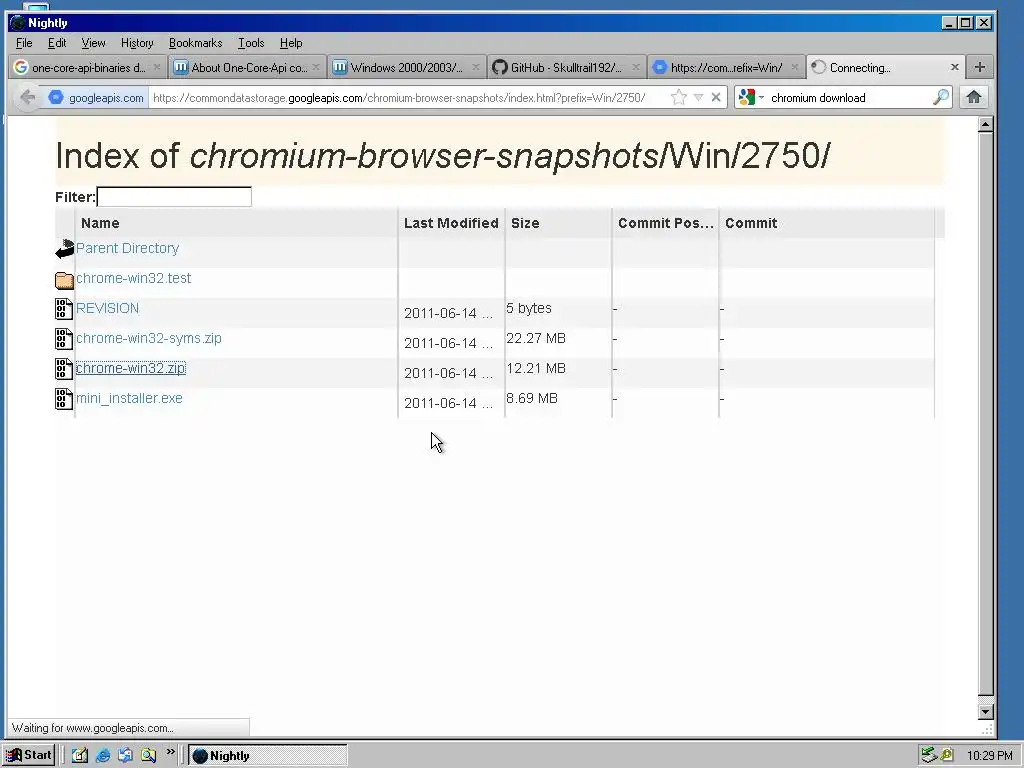Click the chrome-win32-syms.zip file icon
This screenshot has height=768, width=1024.
(63, 339)
